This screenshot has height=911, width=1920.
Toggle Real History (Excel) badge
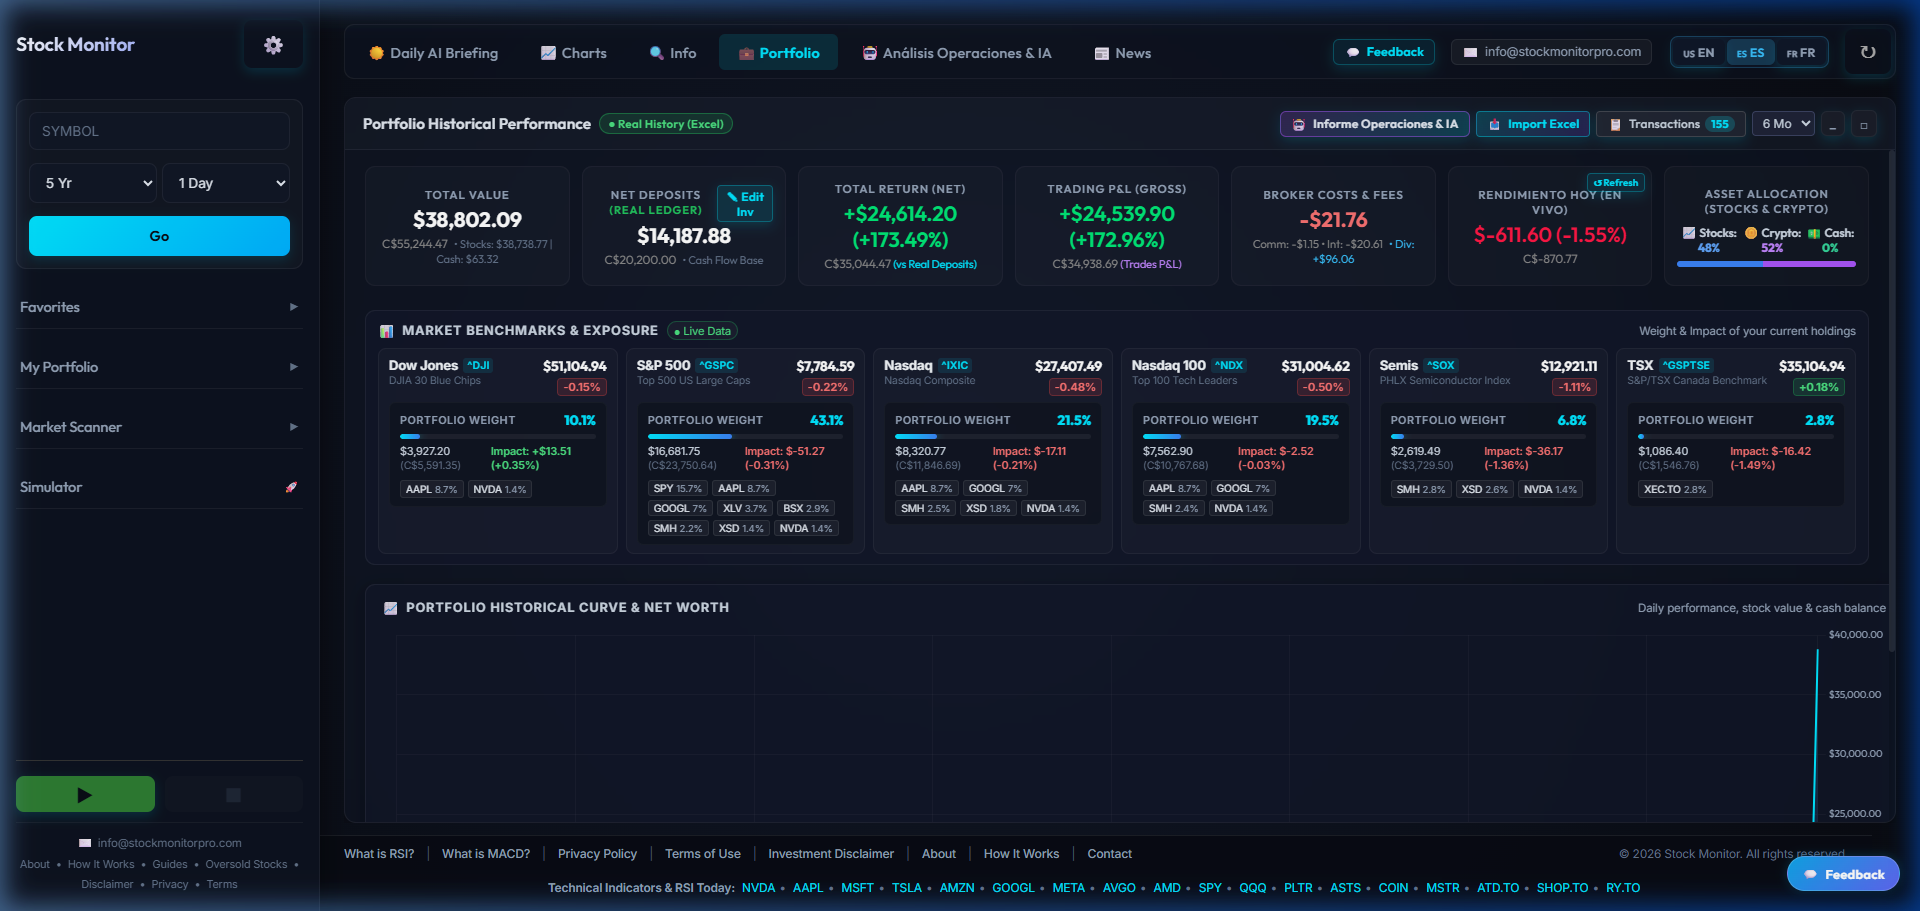pyautogui.click(x=666, y=124)
